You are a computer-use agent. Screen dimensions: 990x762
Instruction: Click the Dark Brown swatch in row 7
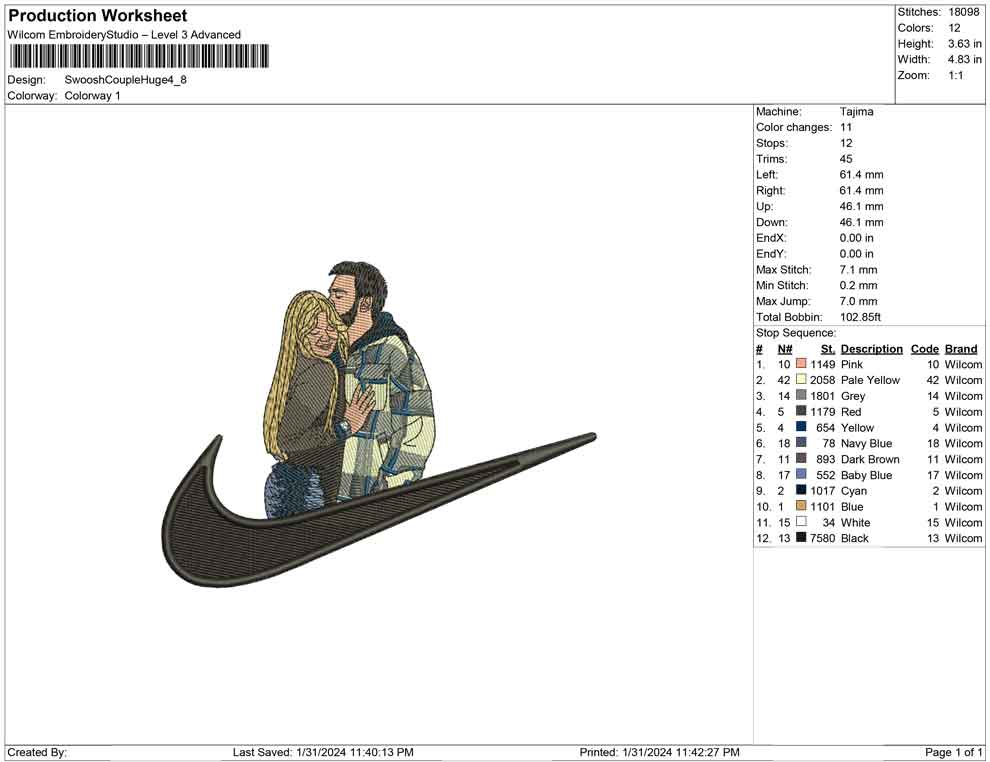coord(801,458)
